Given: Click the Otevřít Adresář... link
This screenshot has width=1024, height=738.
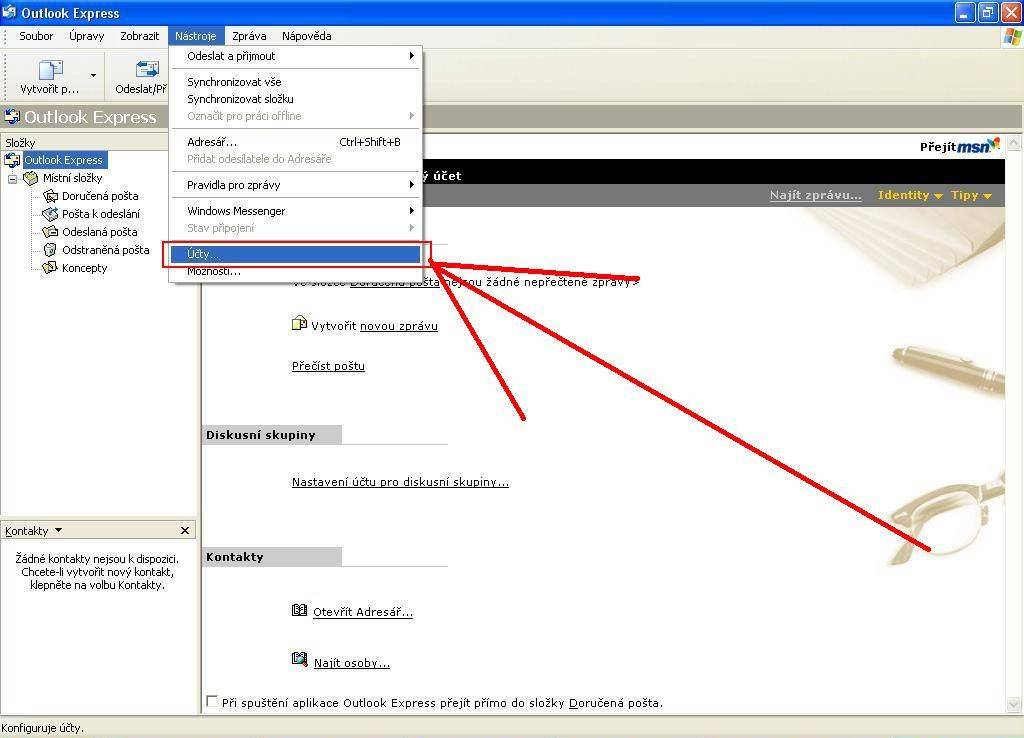Looking at the screenshot, I should click(x=363, y=612).
